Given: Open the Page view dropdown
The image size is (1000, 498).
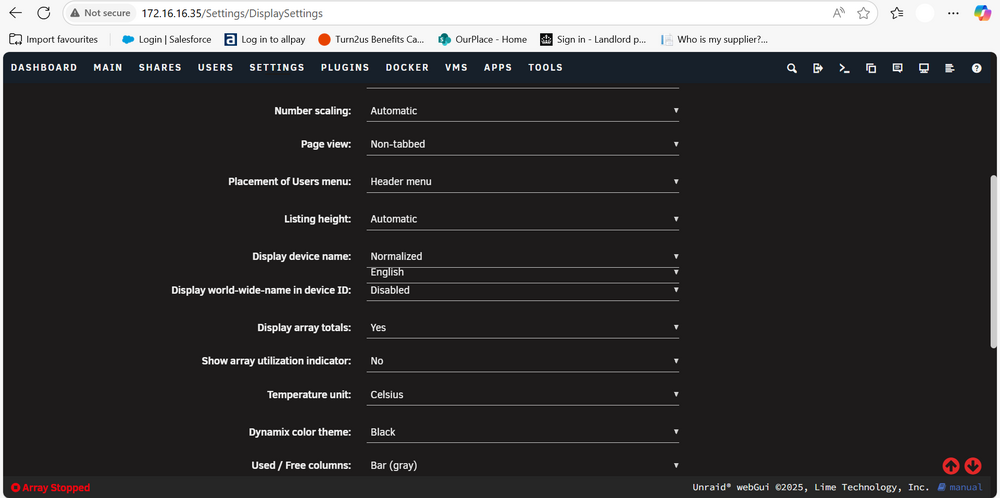Looking at the screenshot, I should click(524, 144).
